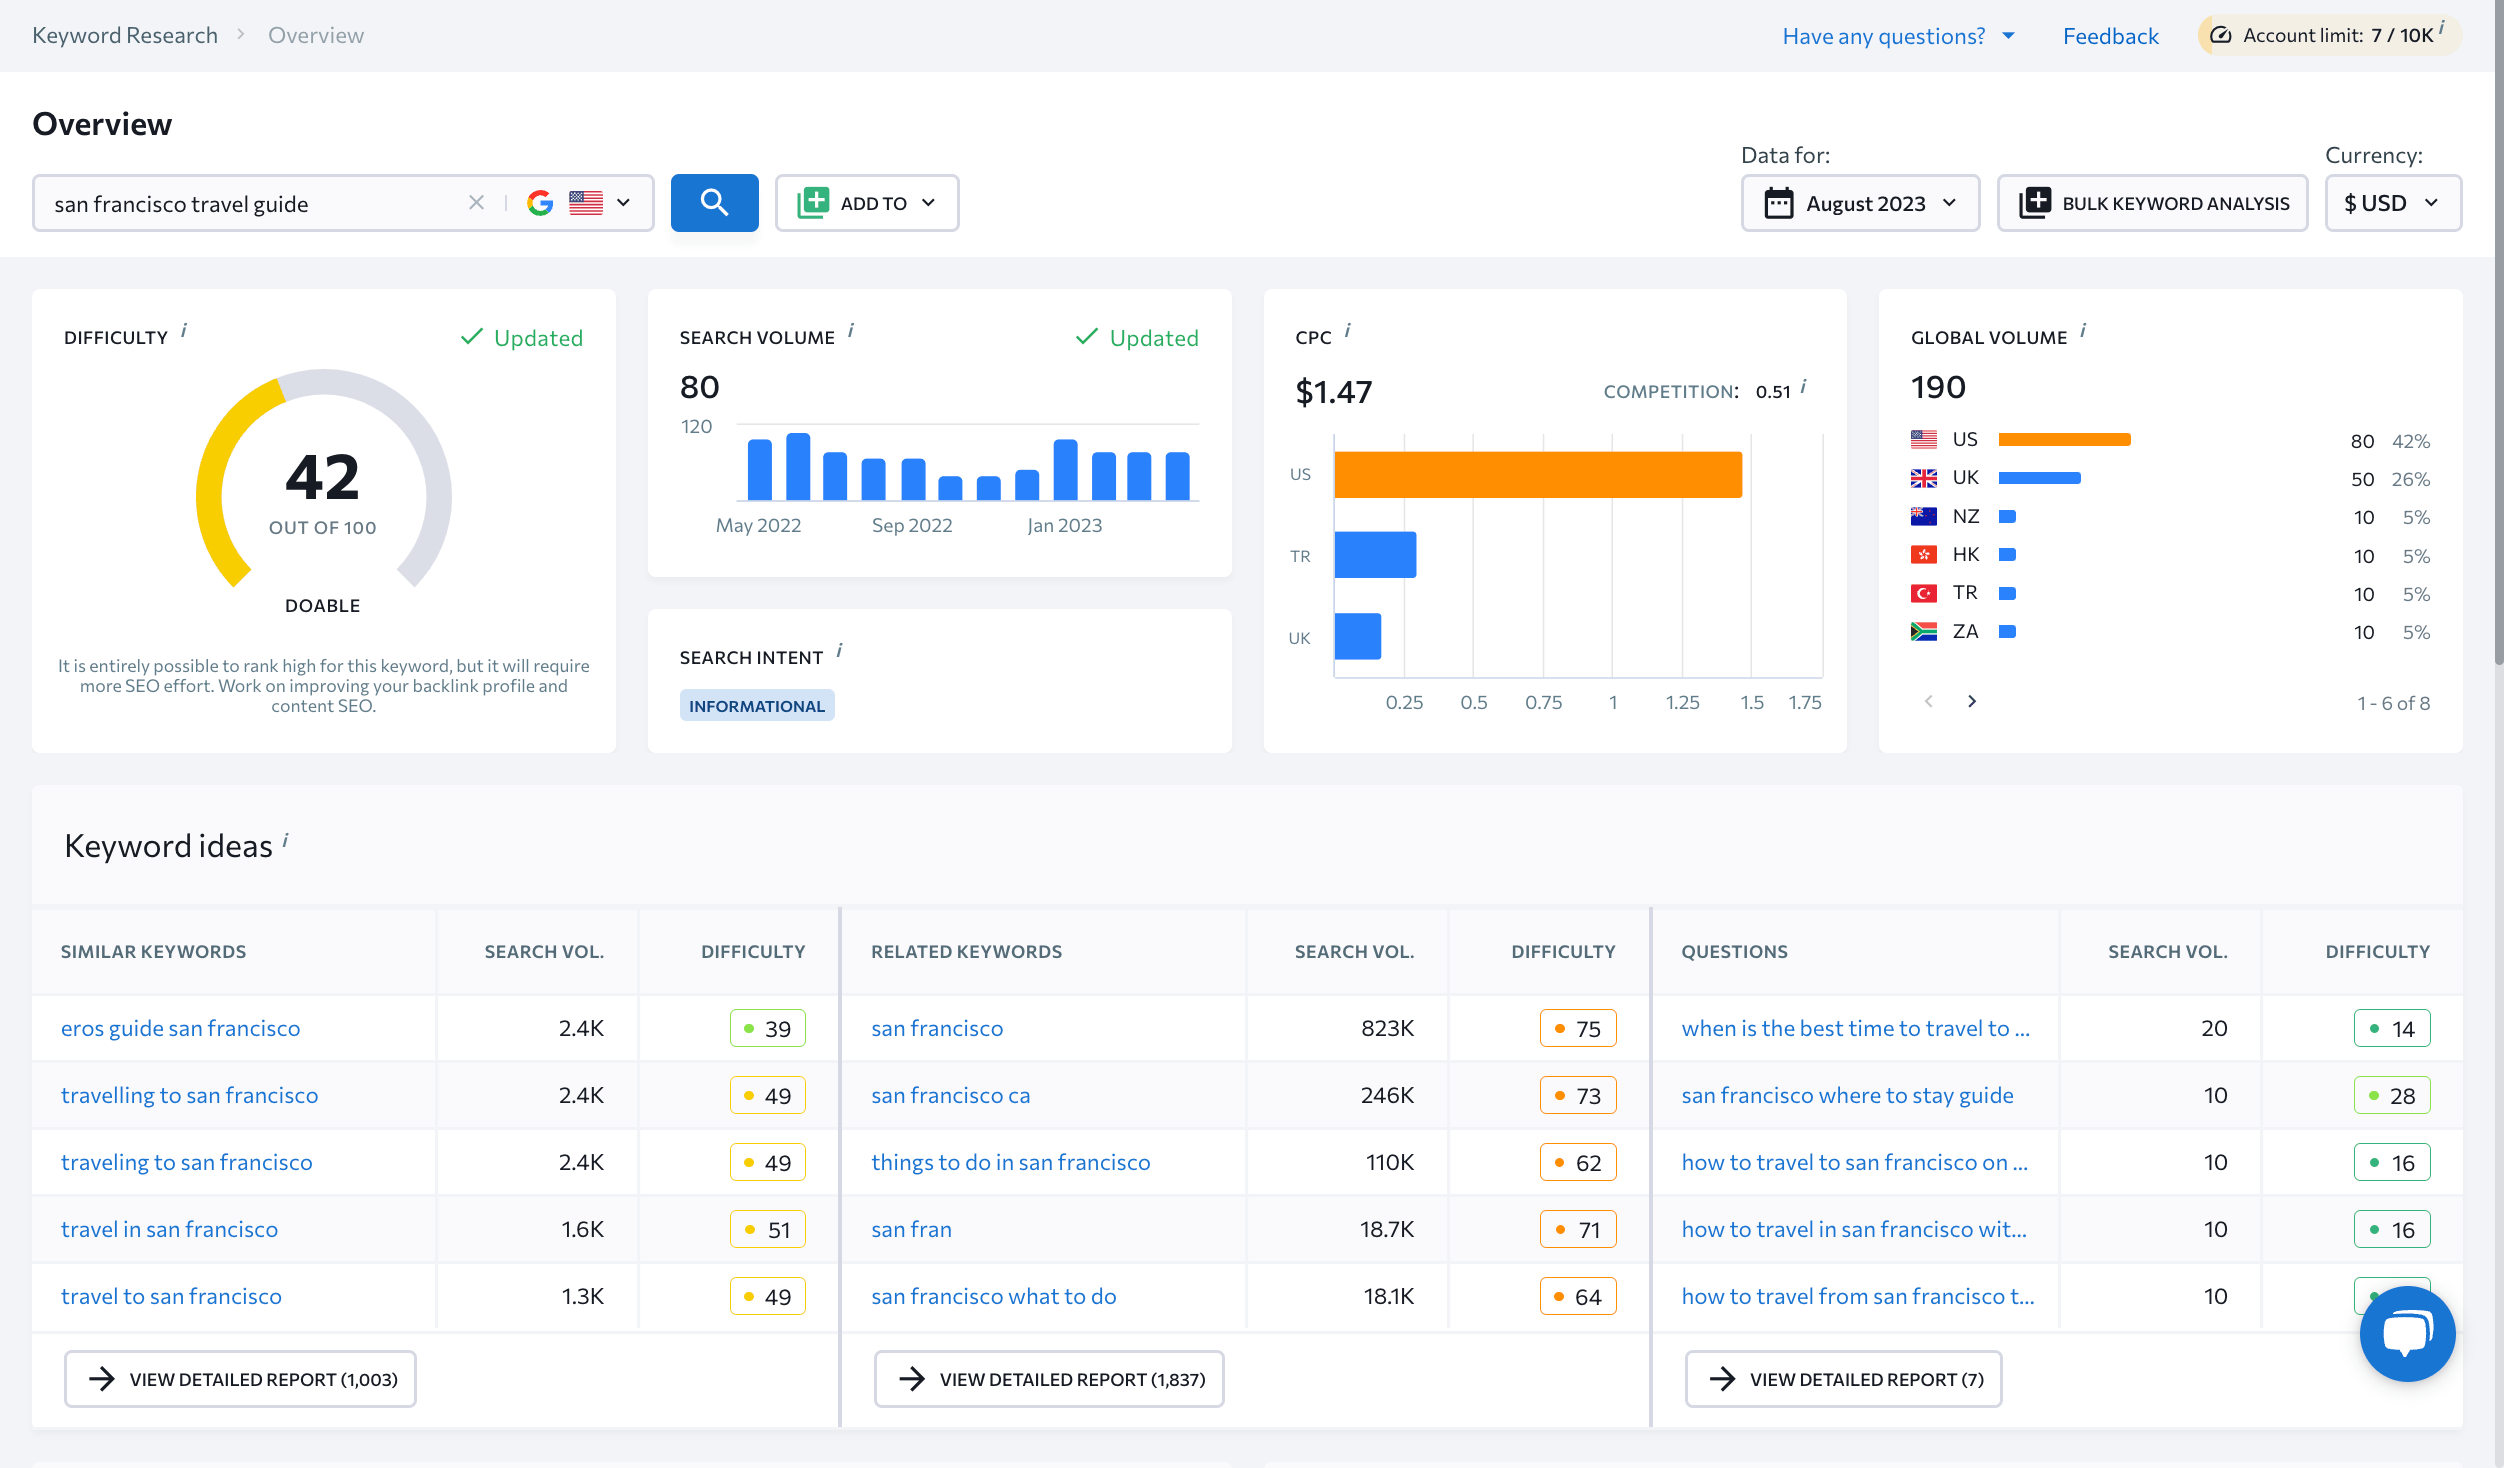Viewport: 2504px width, 1468px height.
Task: Click the keyword search magnifier icon
Action: coord(715,201)
